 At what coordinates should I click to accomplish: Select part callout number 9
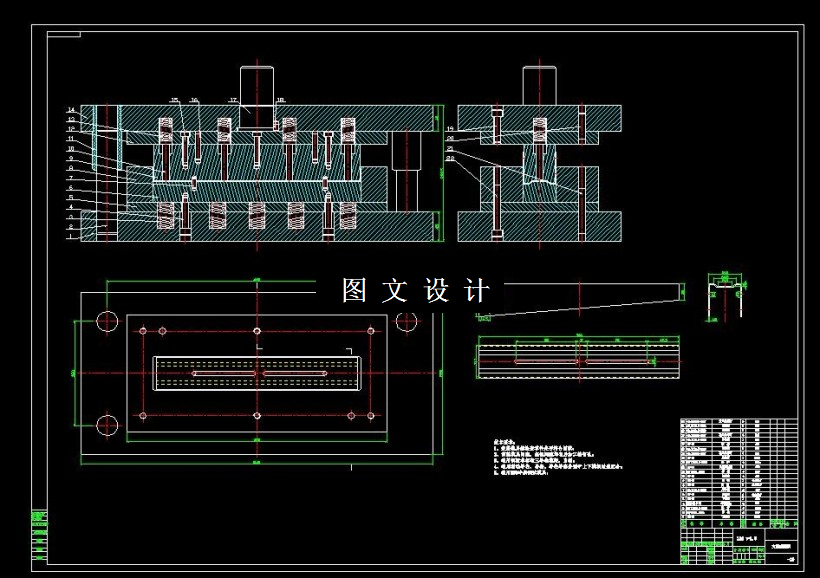[71, 158]
